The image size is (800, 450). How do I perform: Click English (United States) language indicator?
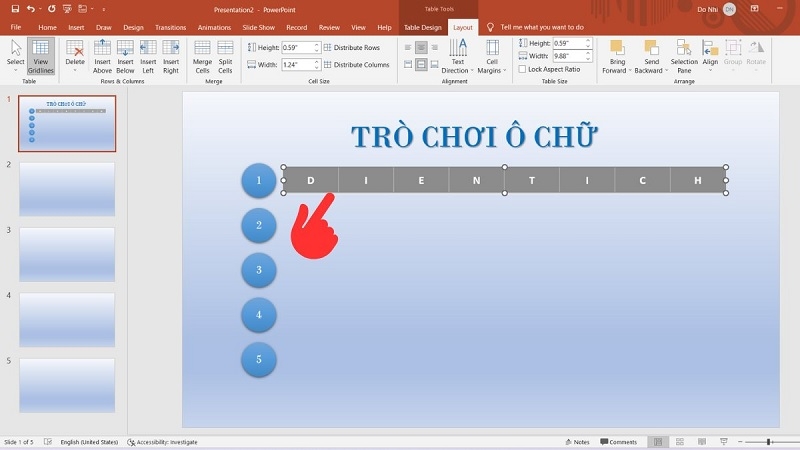tap(89, 442)
